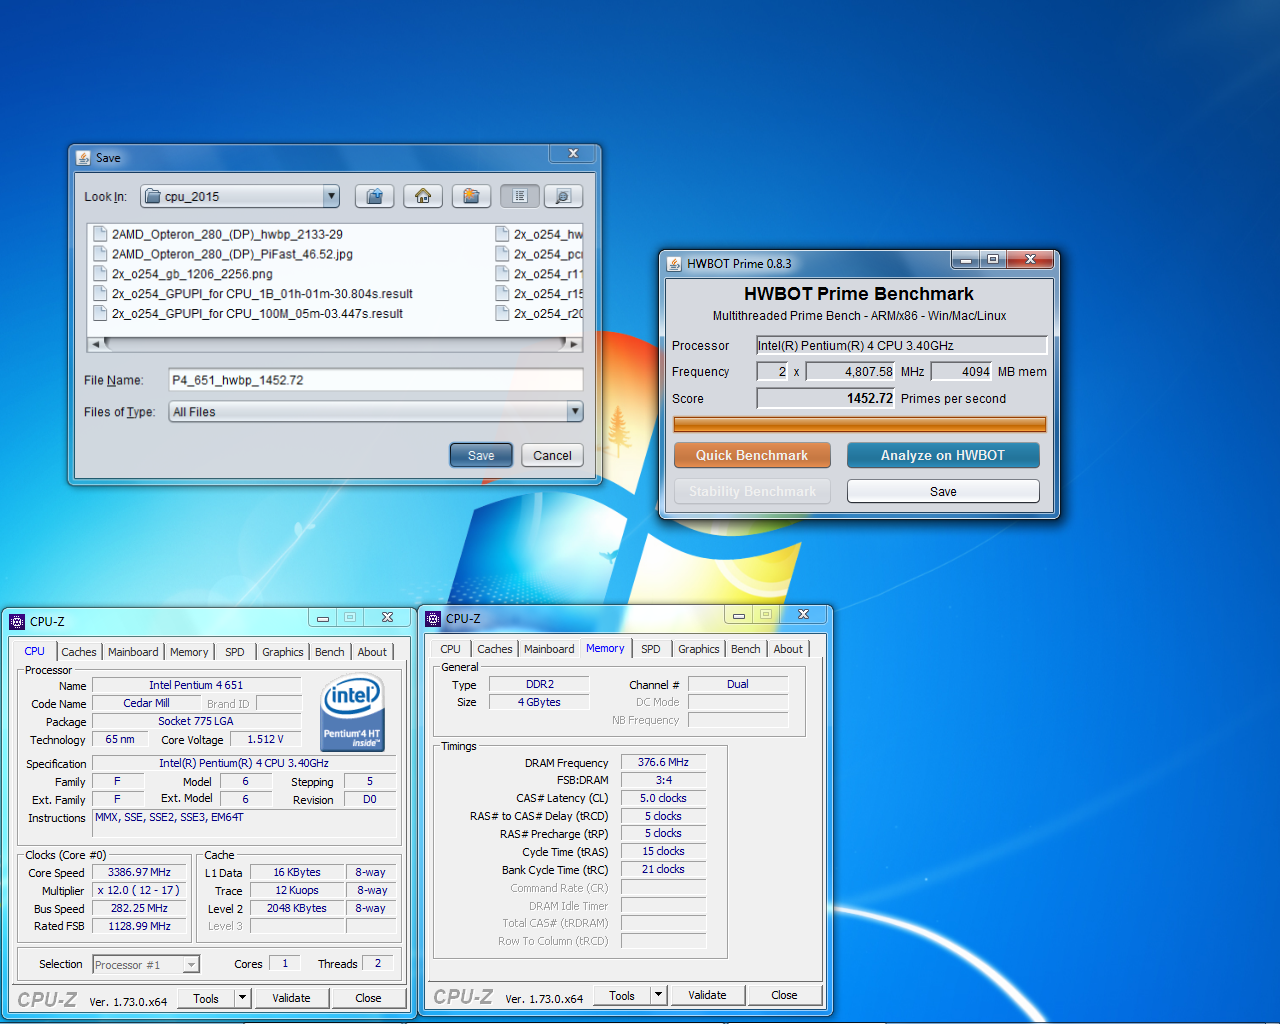Viewport: 1280px width, 1024px height.
Task: Switch to List view in Save dialog
Action: 520,196
